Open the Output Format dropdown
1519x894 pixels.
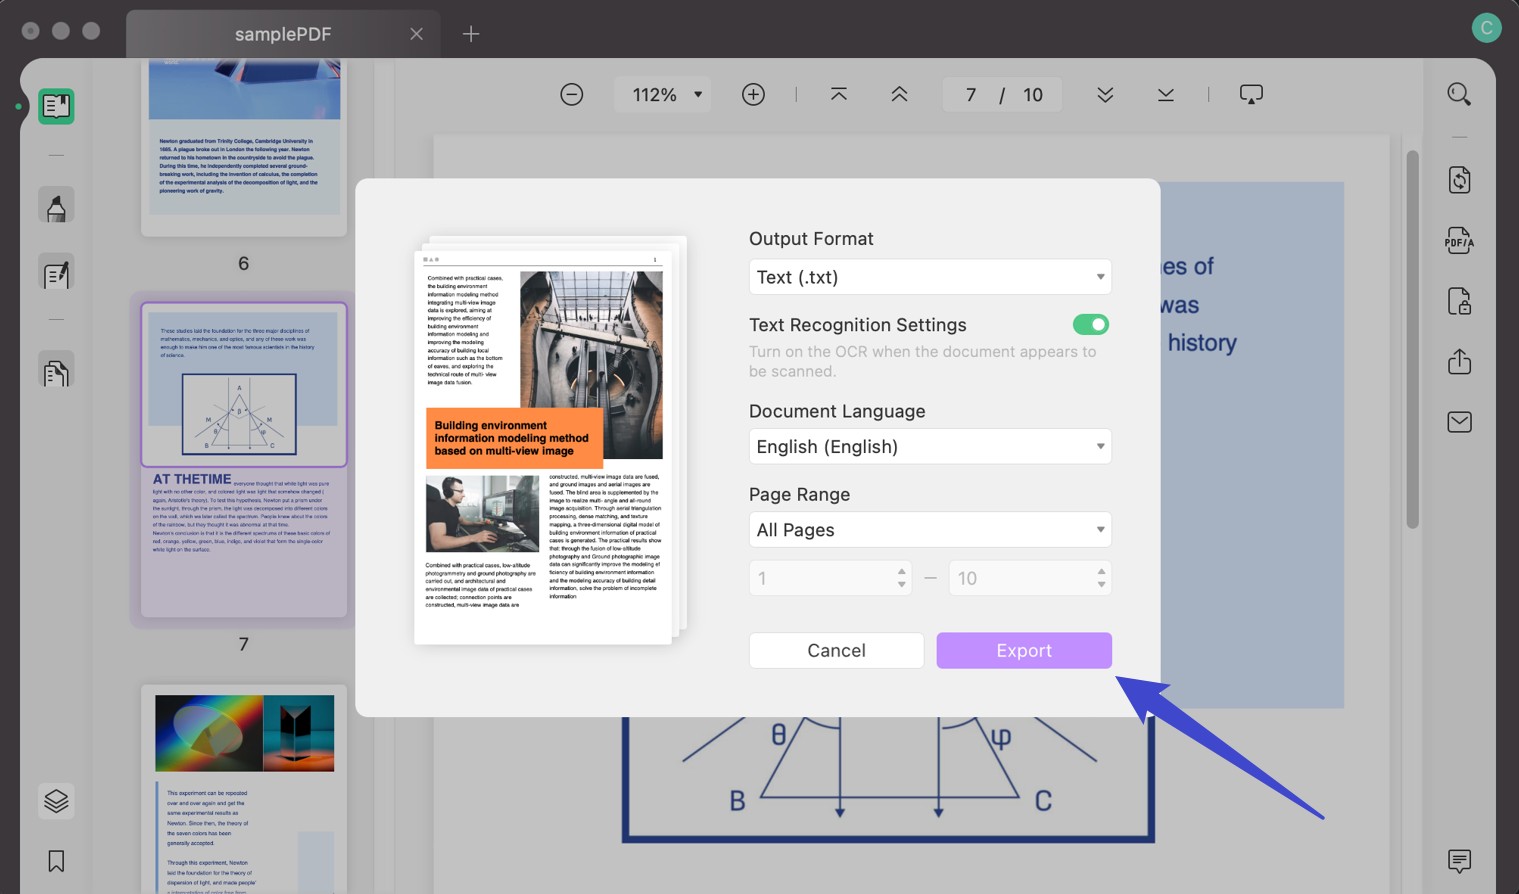point(929,277)
